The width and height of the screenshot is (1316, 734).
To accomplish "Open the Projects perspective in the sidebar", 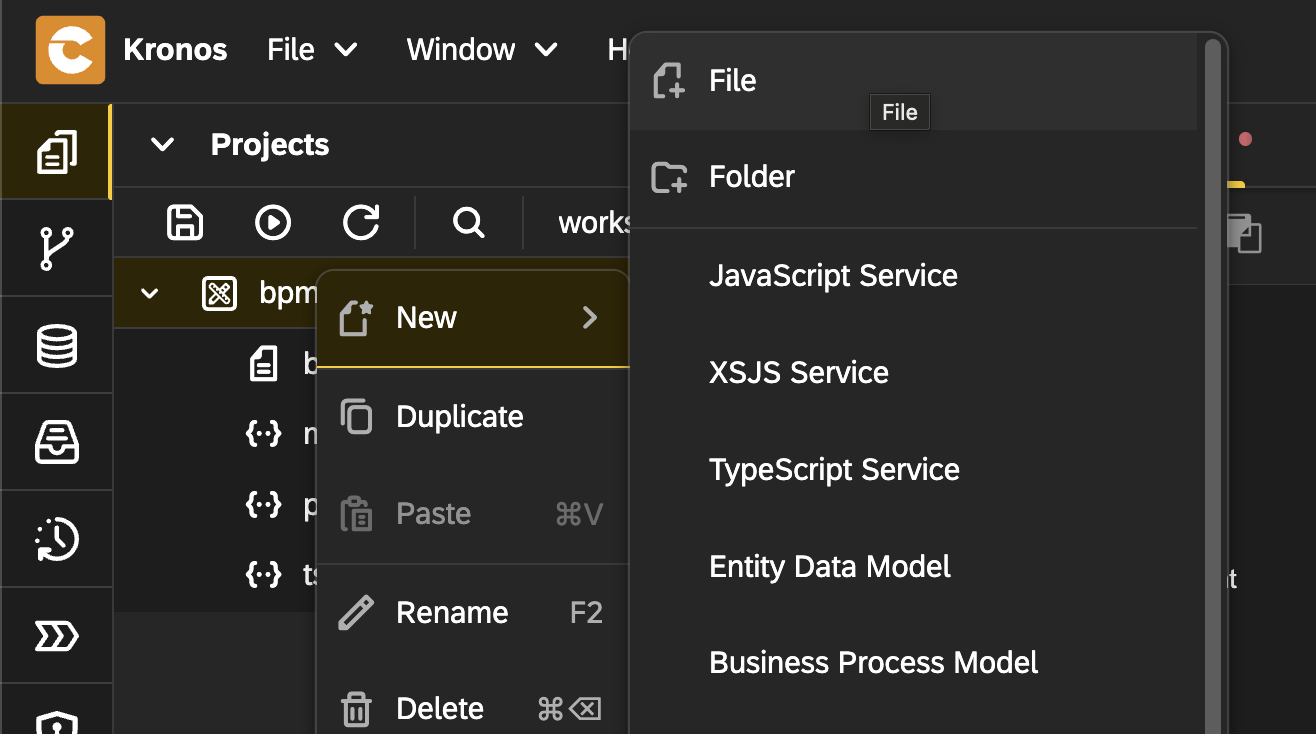I will pos(57,152).
